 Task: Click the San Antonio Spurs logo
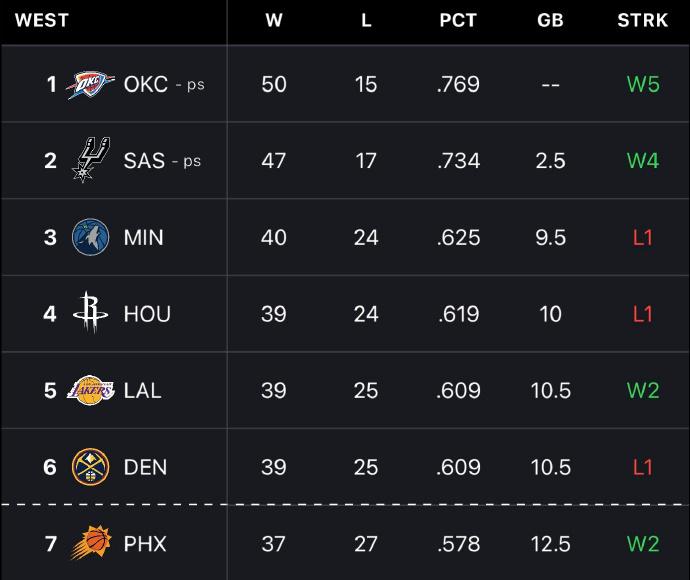91,160
